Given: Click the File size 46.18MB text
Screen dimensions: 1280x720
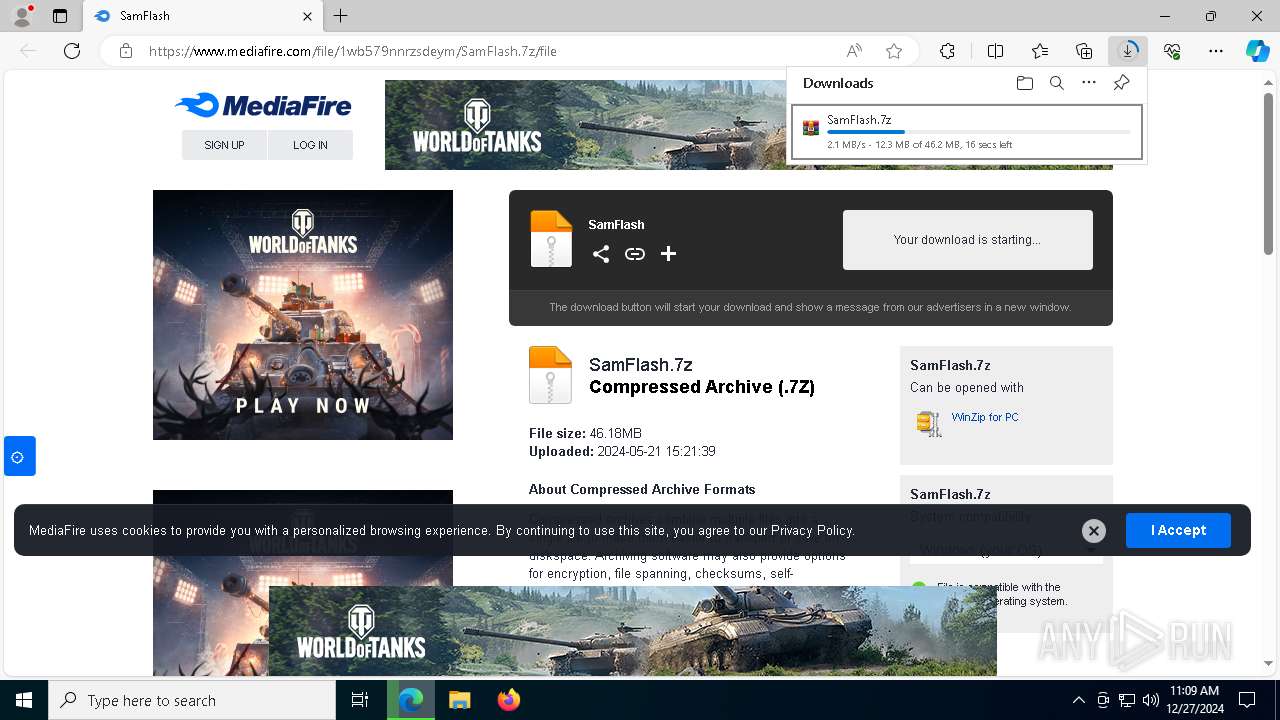Looking at the screenshot, I should tap(585, 433).
